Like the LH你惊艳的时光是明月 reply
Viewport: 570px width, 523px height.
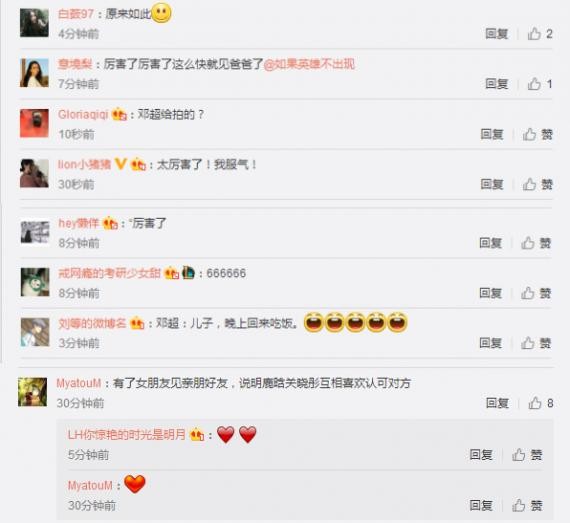(x=527, y=455)
